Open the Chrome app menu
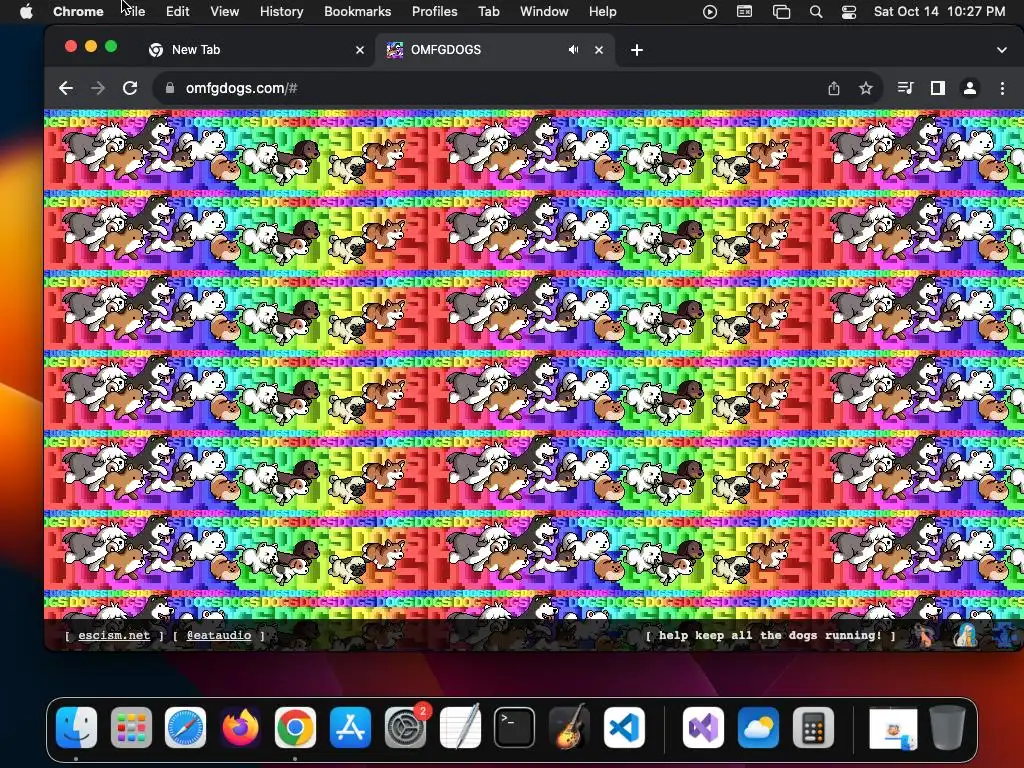The image size is (1024, 768). pyautogui.click(x=78, y=12)
